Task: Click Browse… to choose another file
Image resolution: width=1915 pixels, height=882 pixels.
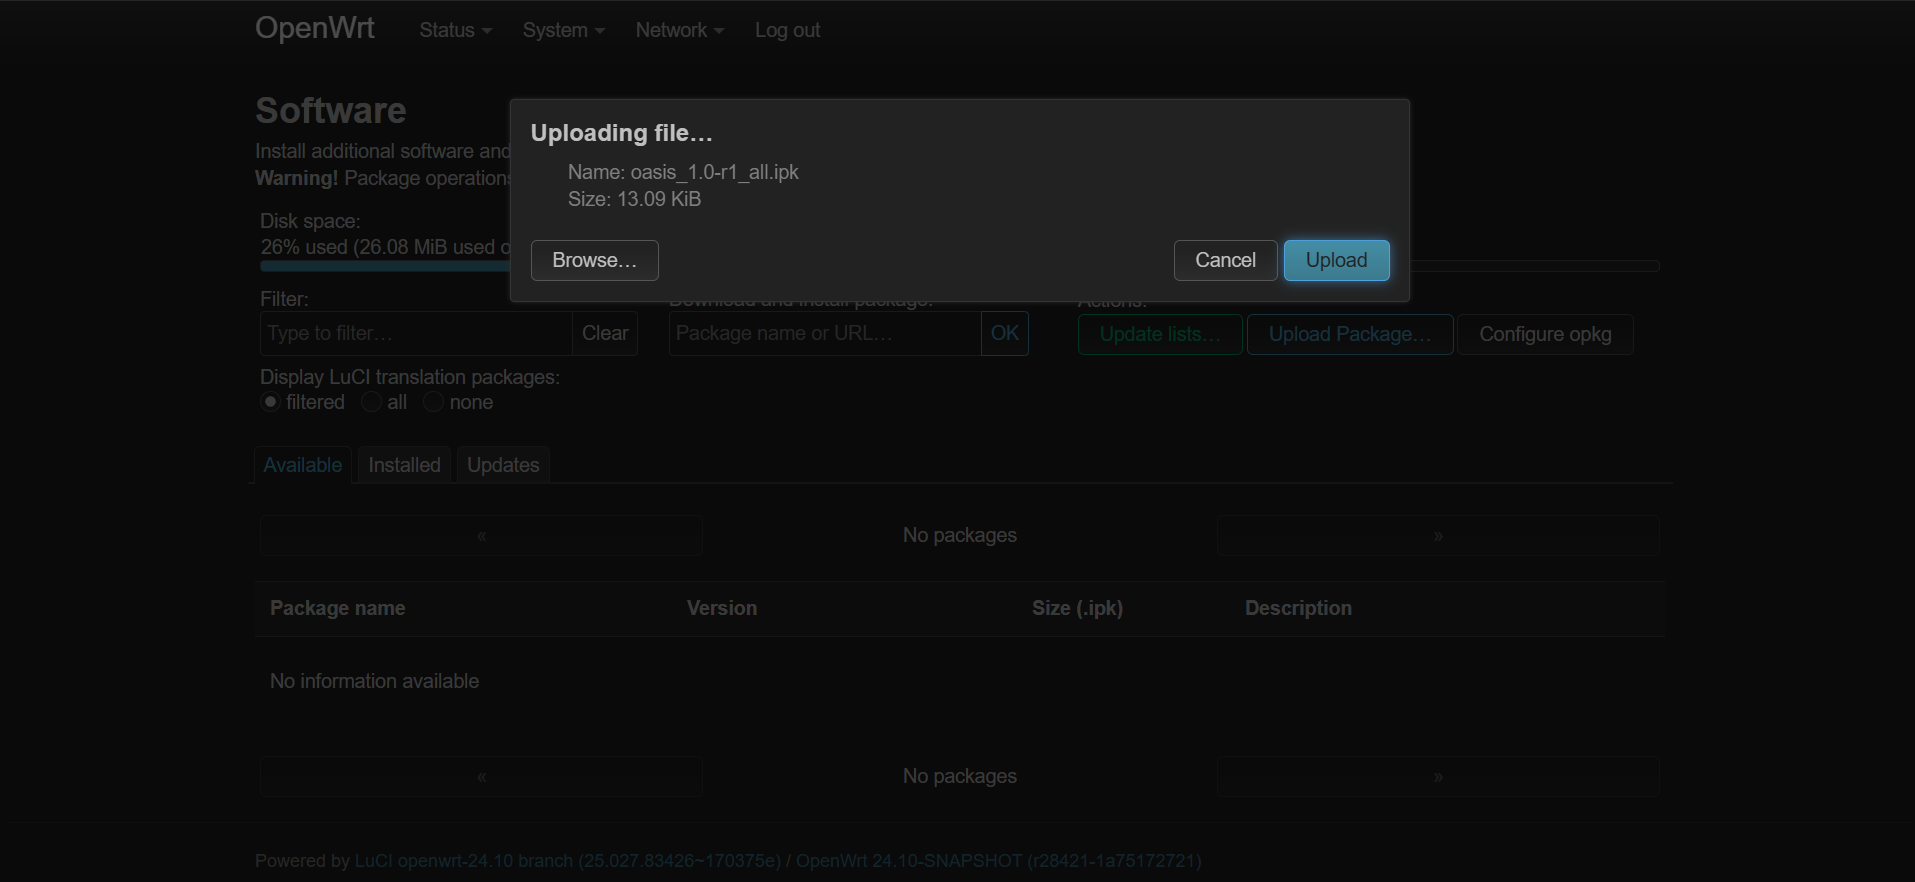Action: [594, 260]
